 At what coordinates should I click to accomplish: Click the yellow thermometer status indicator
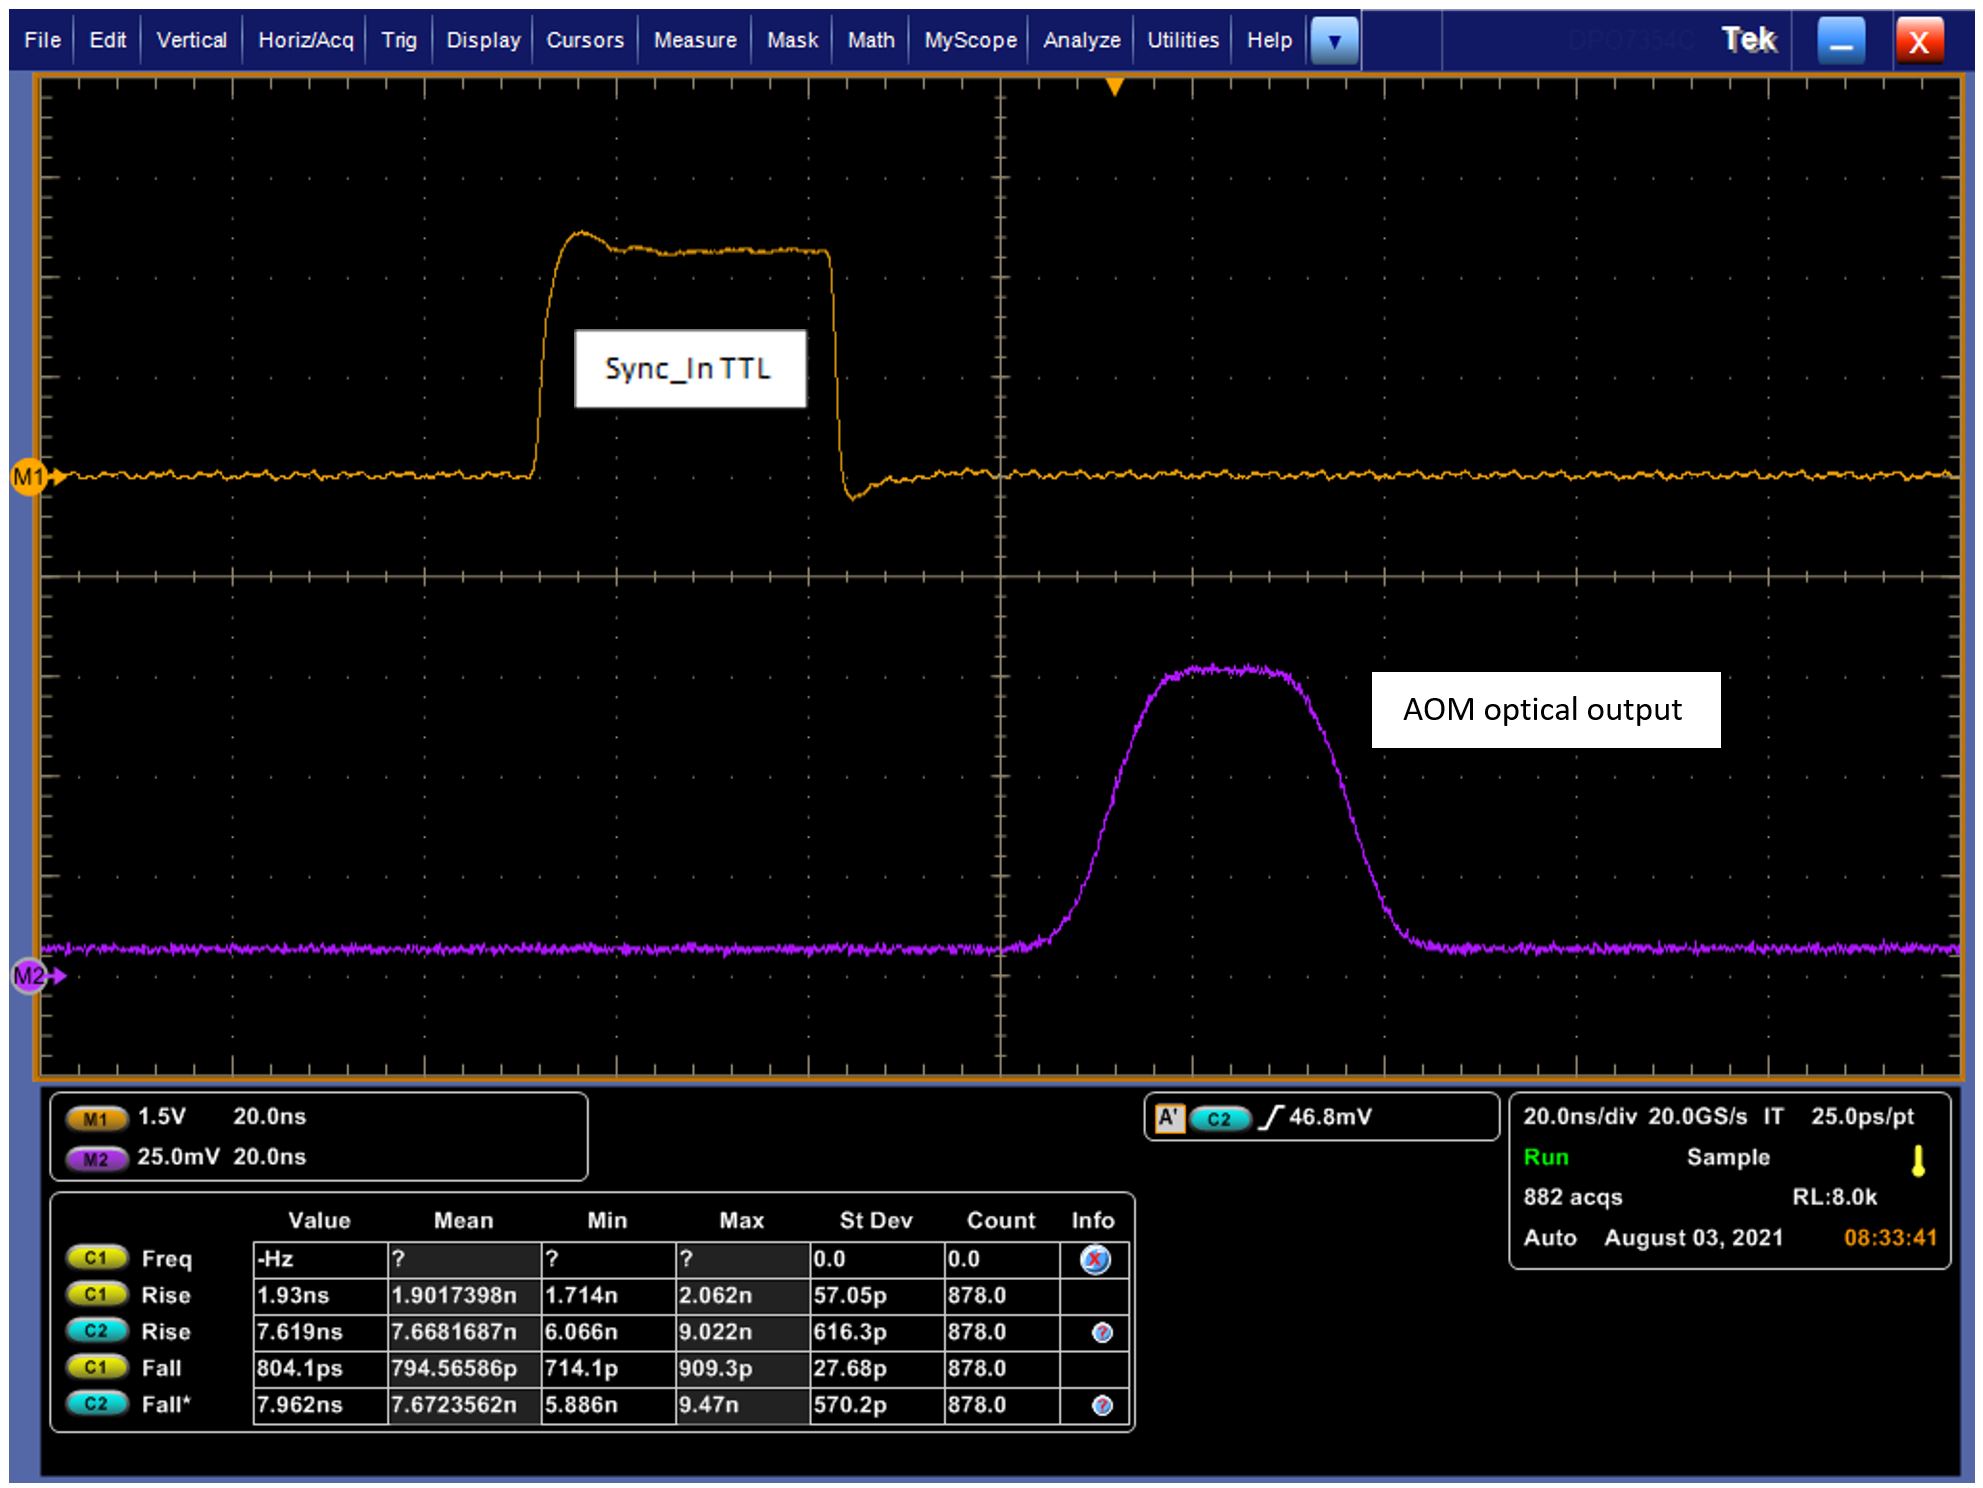click(x=1917, y=1161)
